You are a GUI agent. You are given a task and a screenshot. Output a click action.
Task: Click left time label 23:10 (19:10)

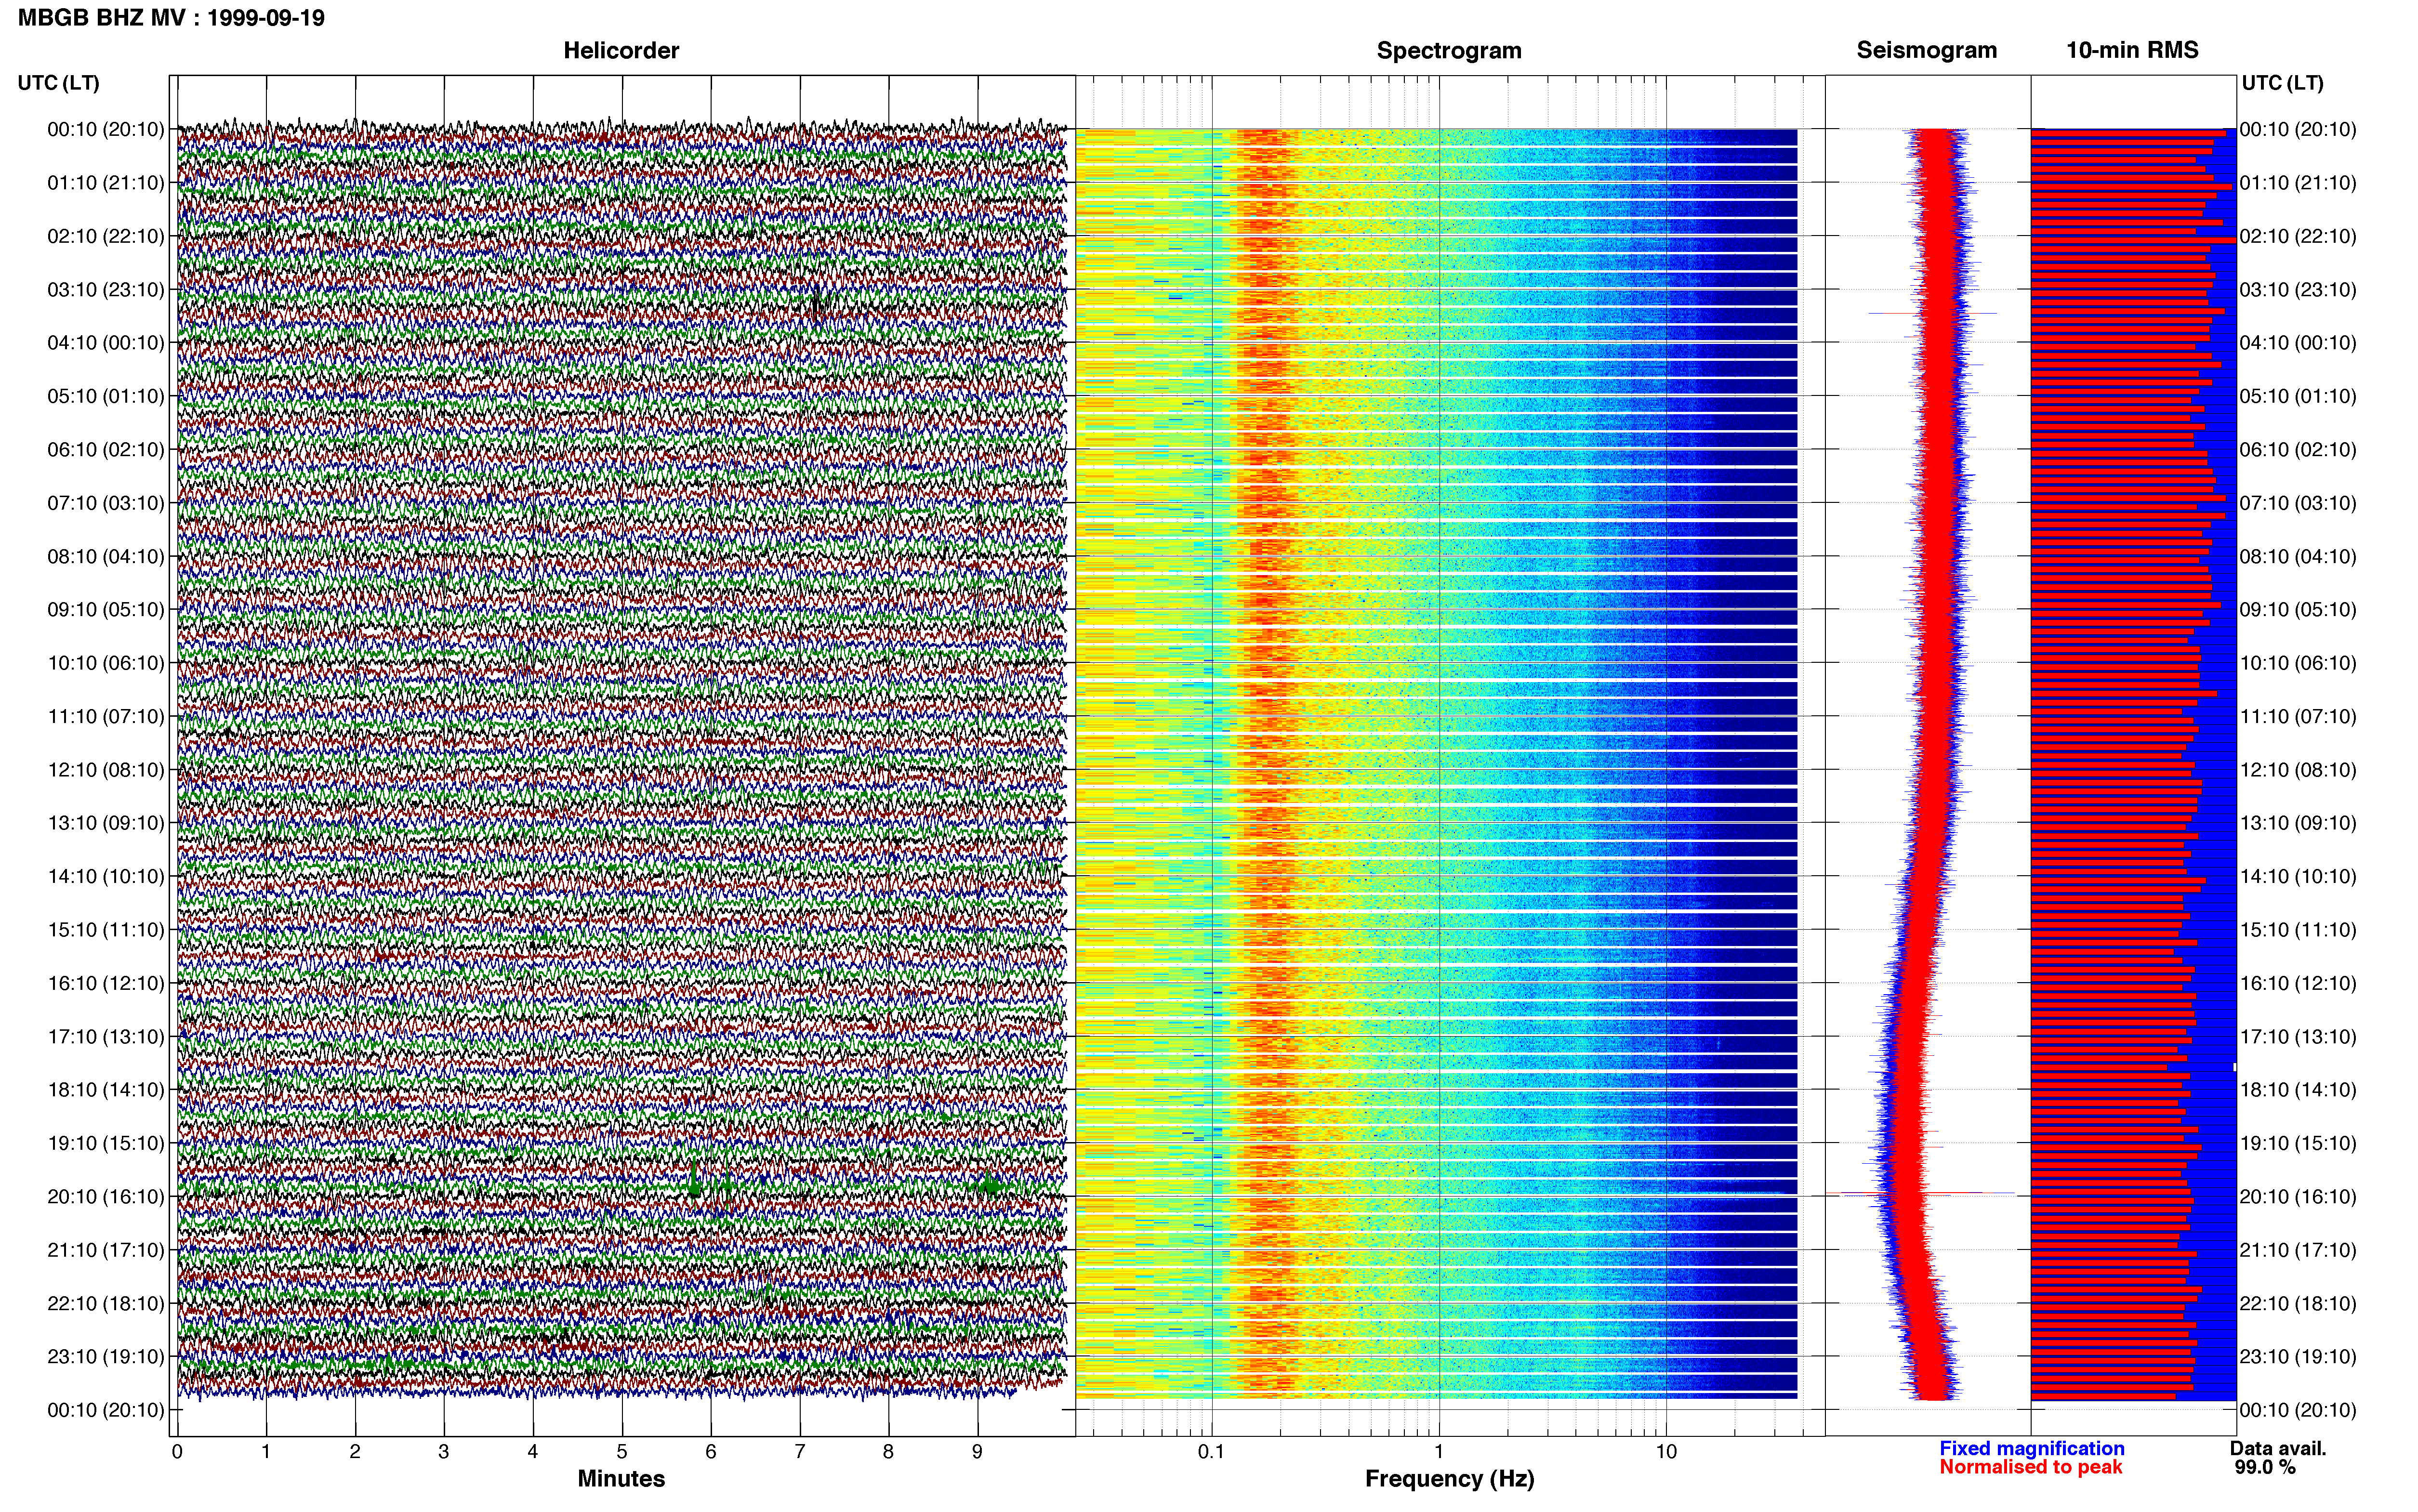pyautogui.click(x=106, y=1356)
